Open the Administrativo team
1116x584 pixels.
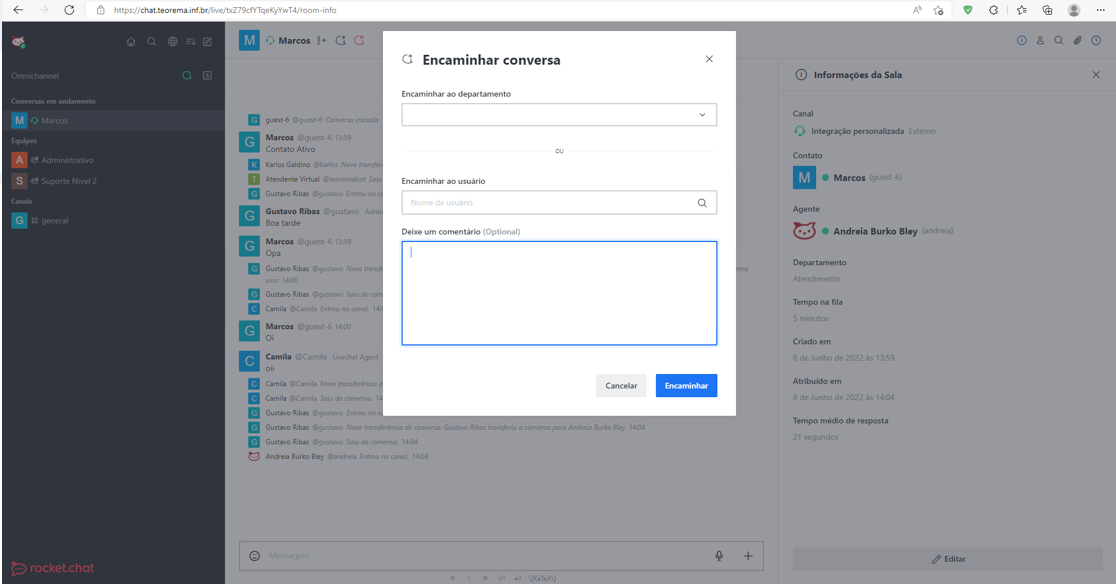(113, 160)
